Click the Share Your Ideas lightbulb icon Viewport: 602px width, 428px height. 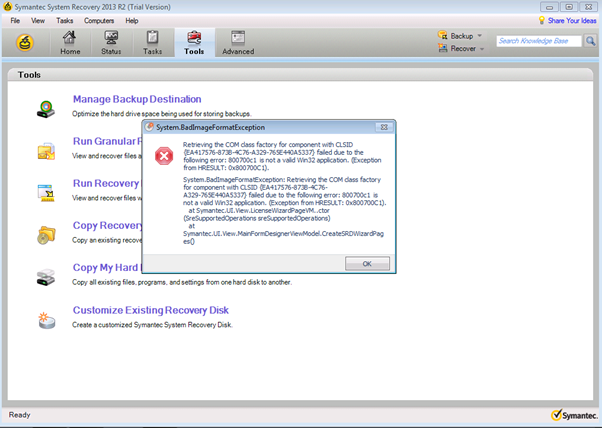(x=542, y=20)
